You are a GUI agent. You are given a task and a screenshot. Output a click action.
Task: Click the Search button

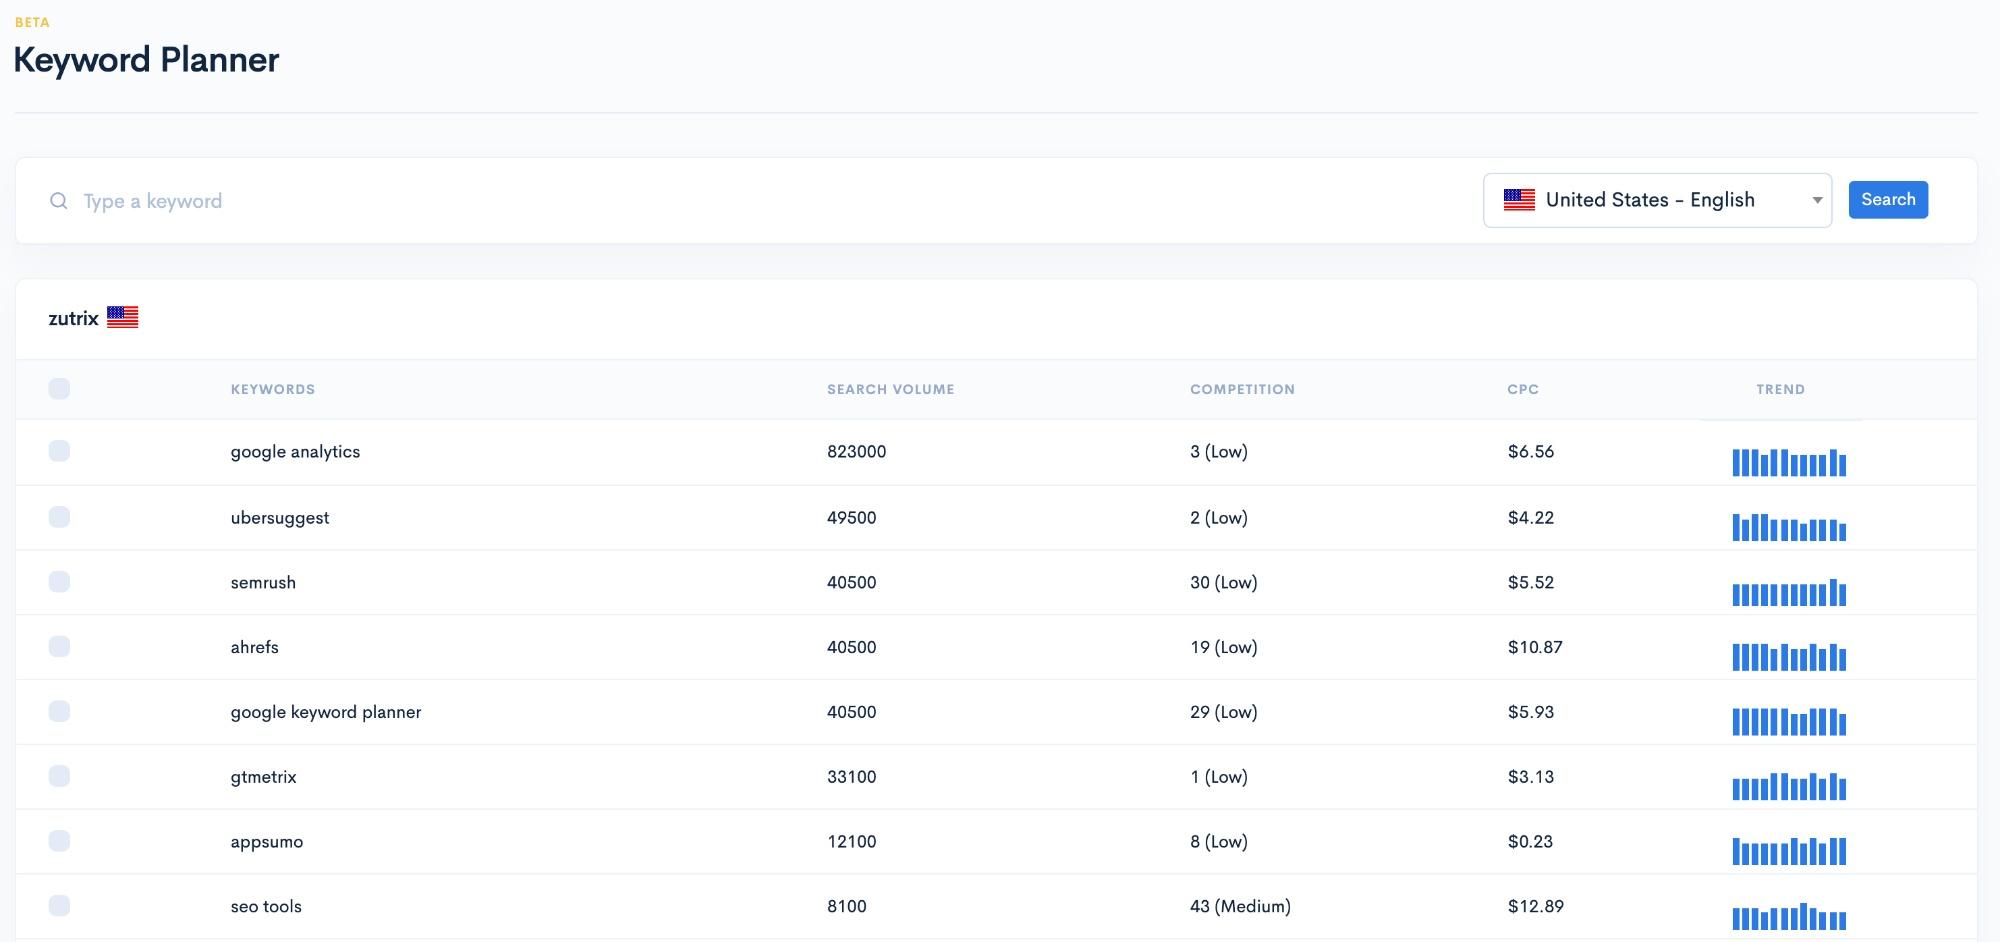click(1888, 199)
